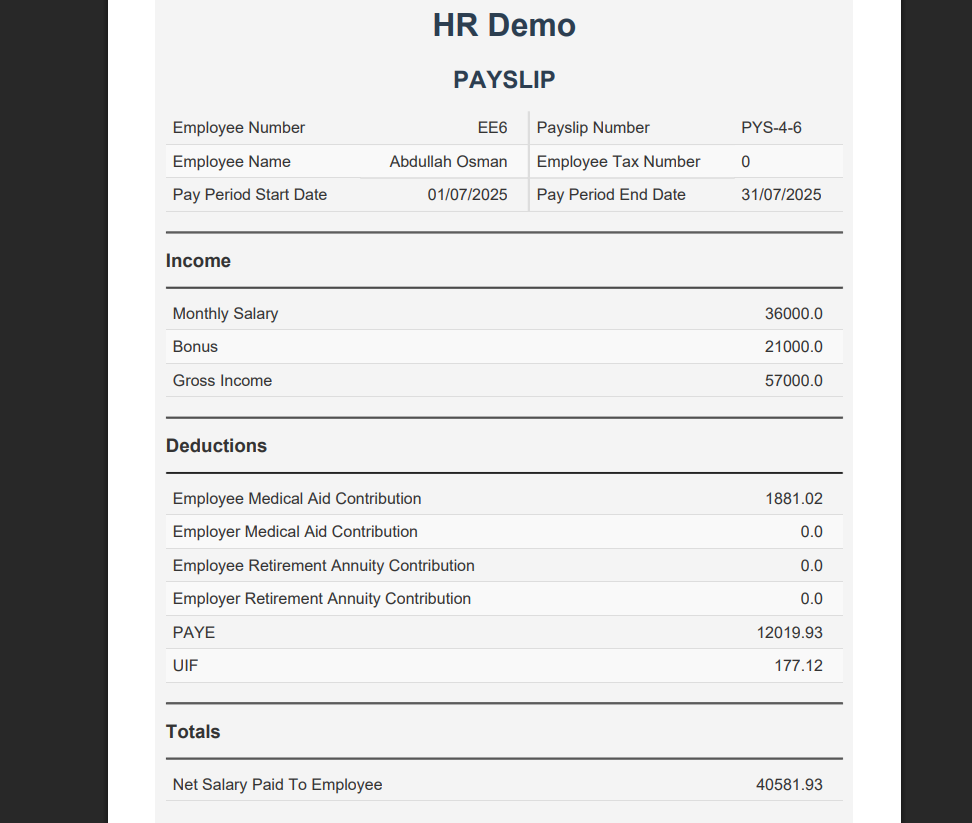
Task: Click the Employee Name Abdullah Osman
Action: click(x=448, y=161)
